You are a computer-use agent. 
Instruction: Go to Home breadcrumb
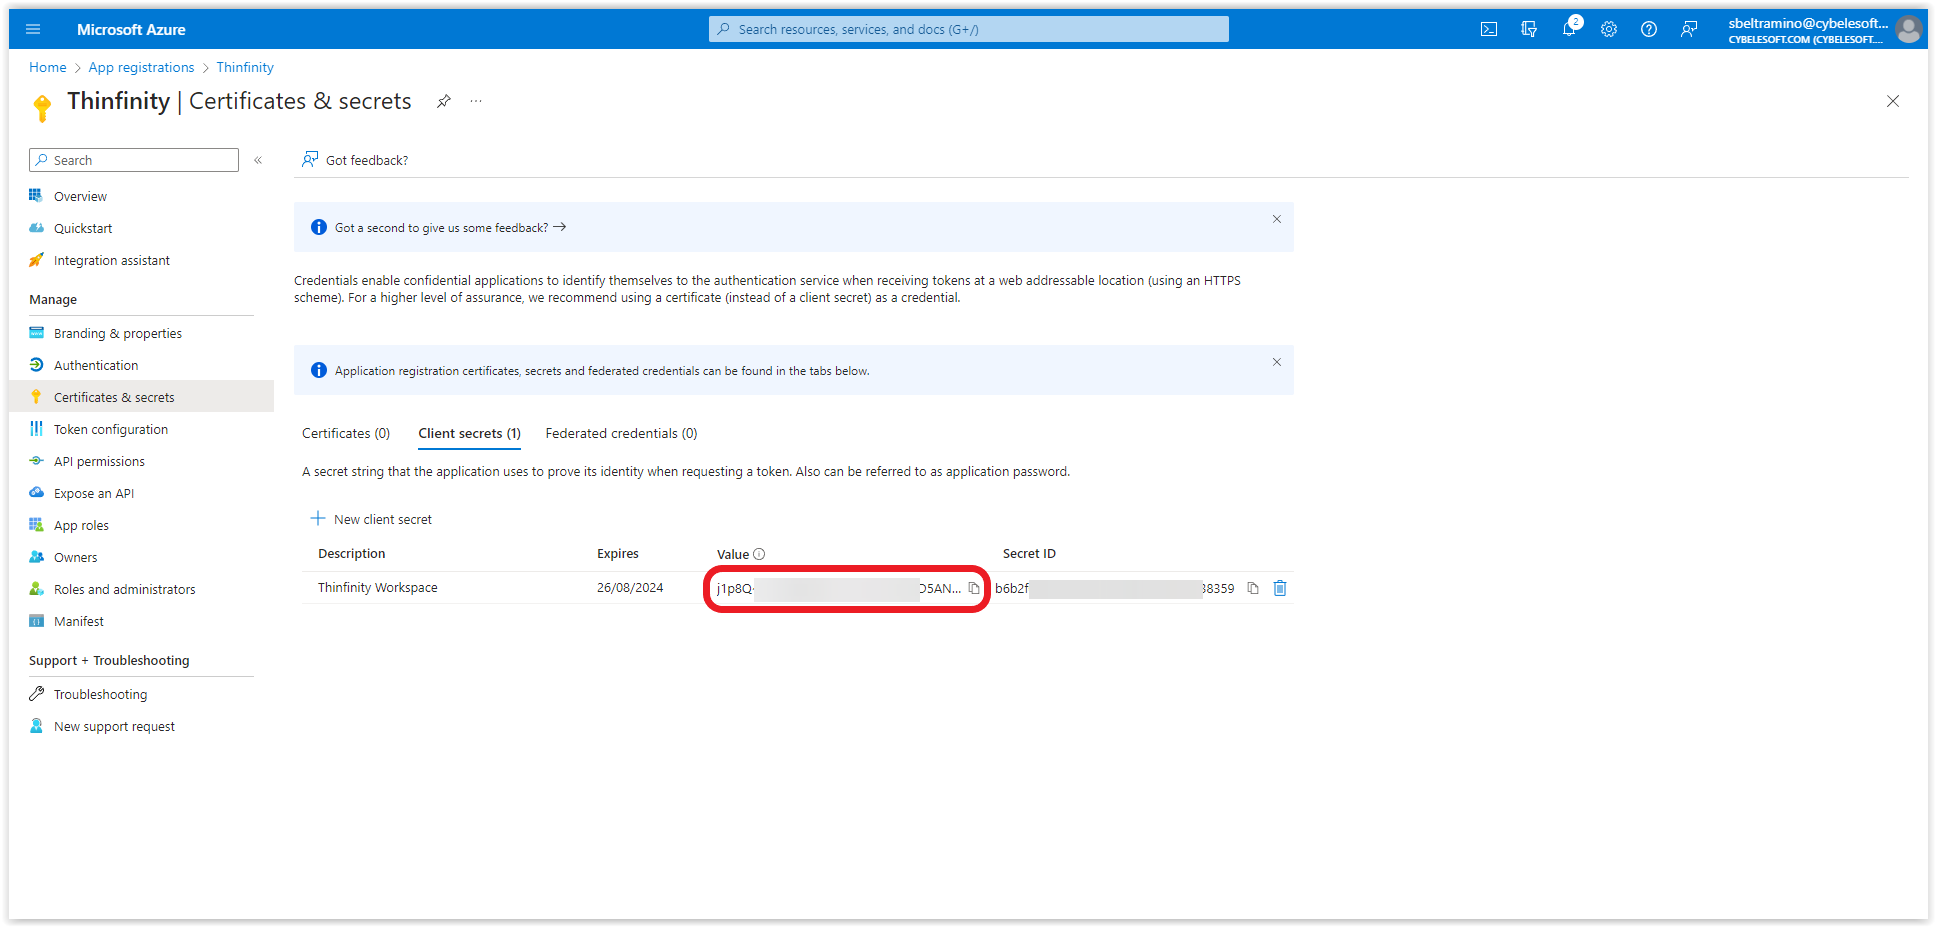pyautogui.click(x=47, y=67)
